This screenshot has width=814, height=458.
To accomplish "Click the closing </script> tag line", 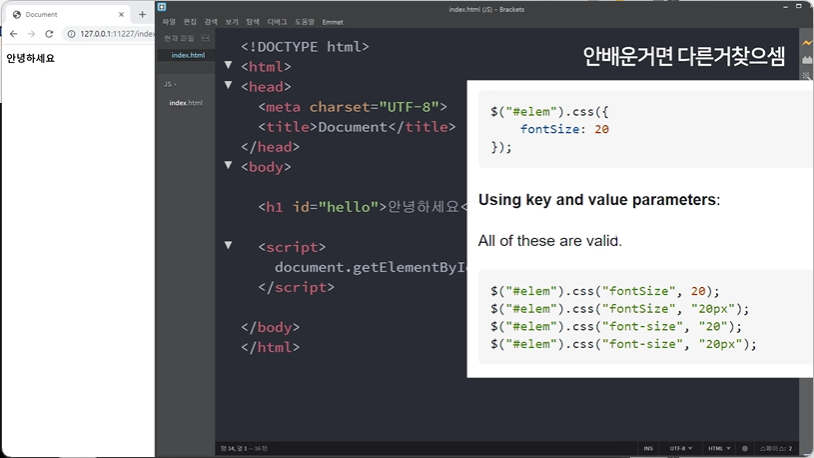I will [x=296, y=287].
